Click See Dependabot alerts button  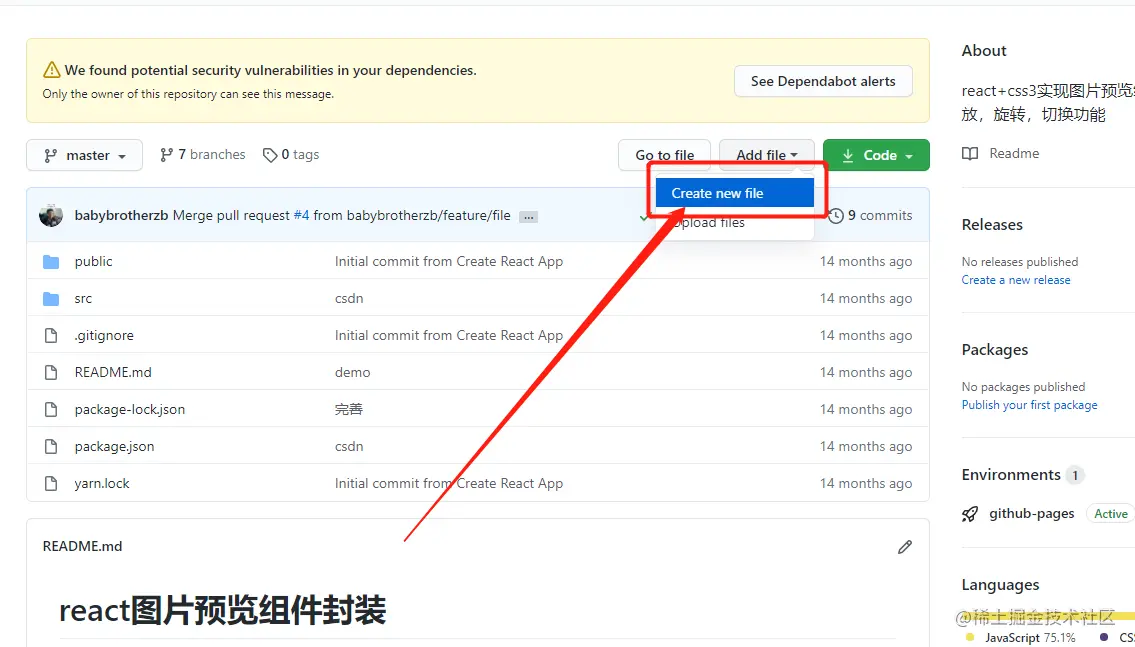point(823,81)
